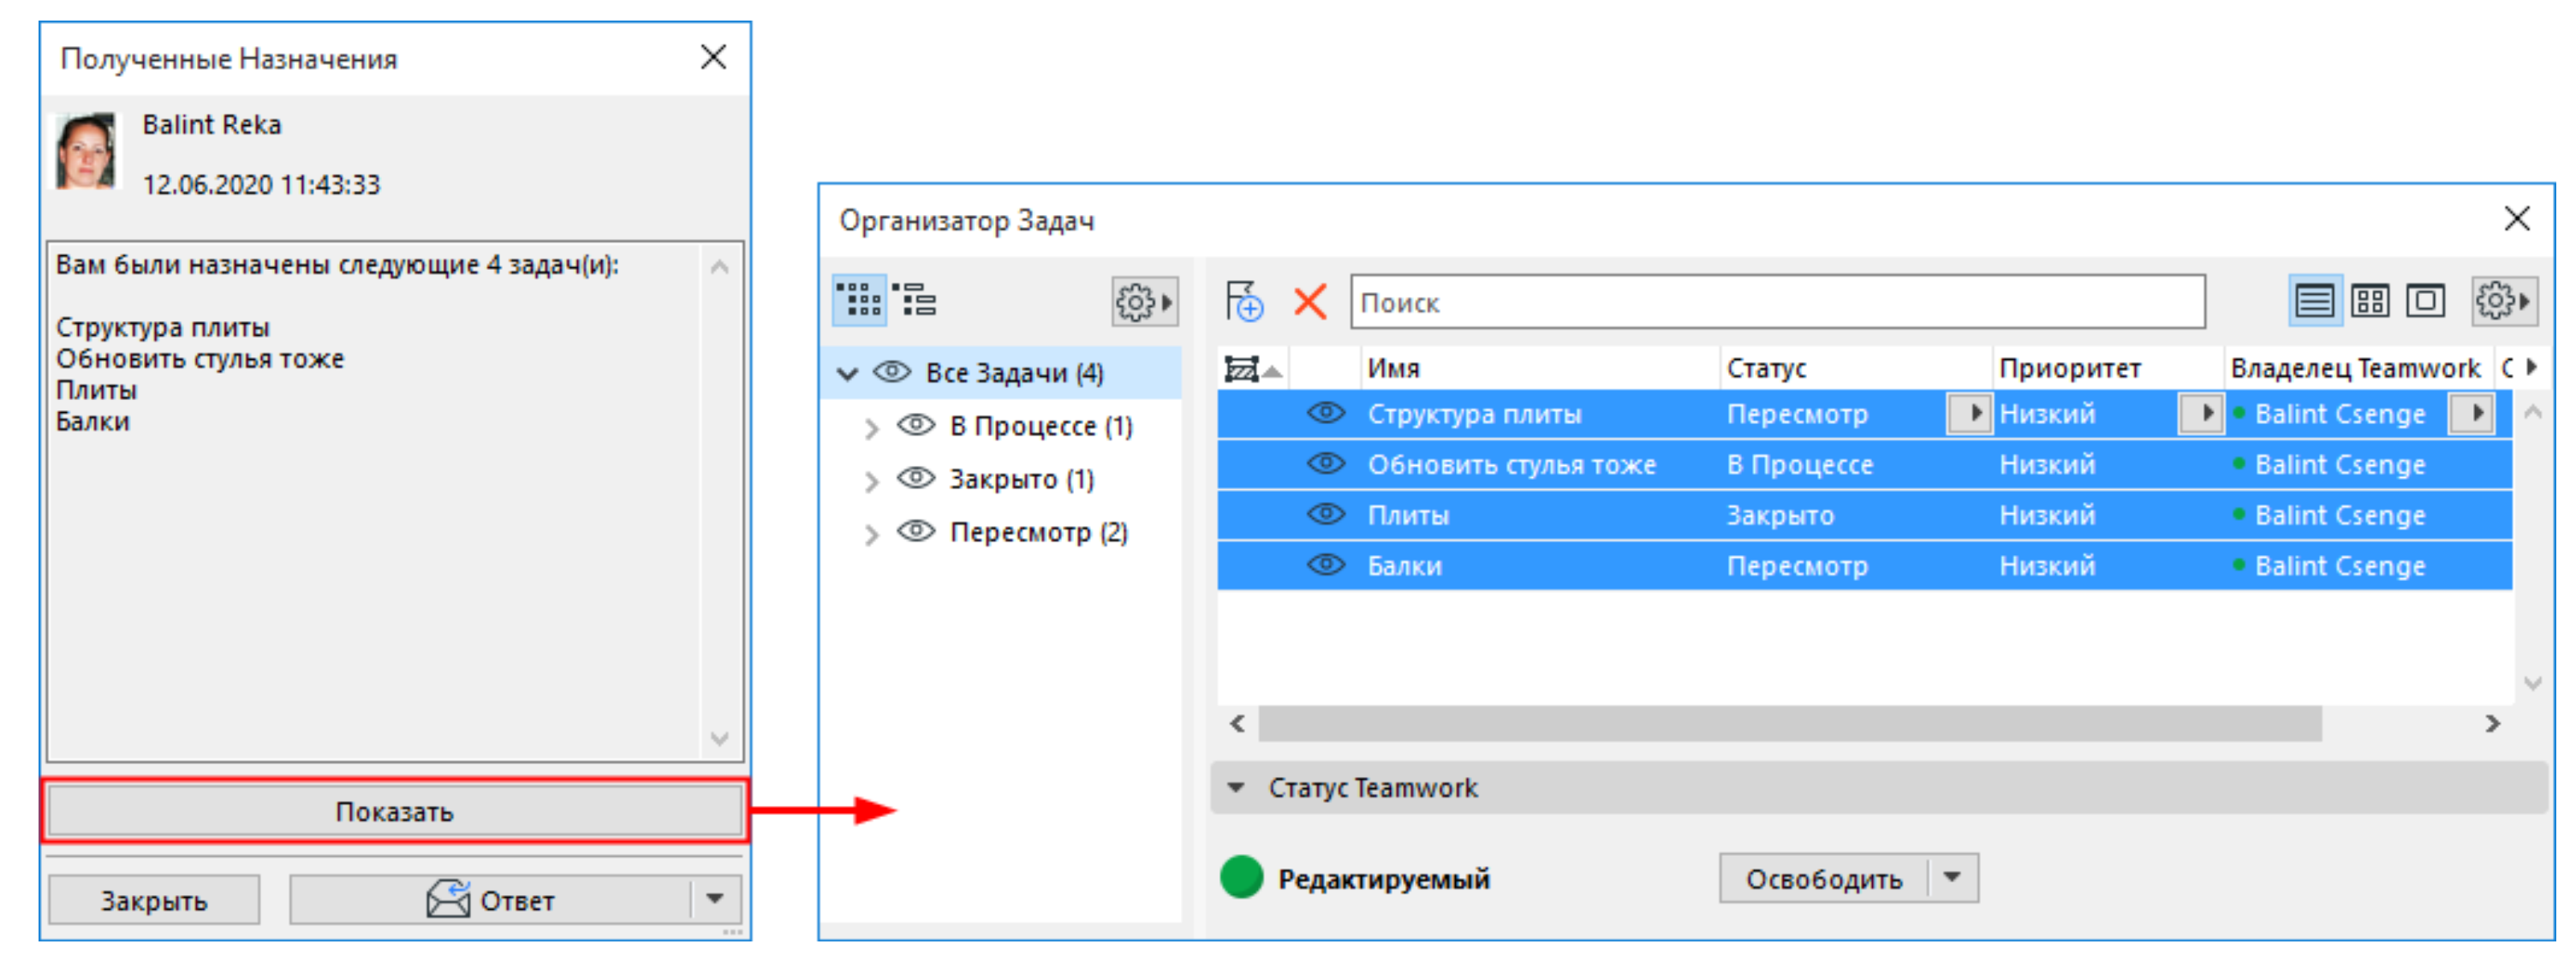Select the Закрыто (1) tree item
Viewport: 2576px width, 968px height.
pos(1021,479)
